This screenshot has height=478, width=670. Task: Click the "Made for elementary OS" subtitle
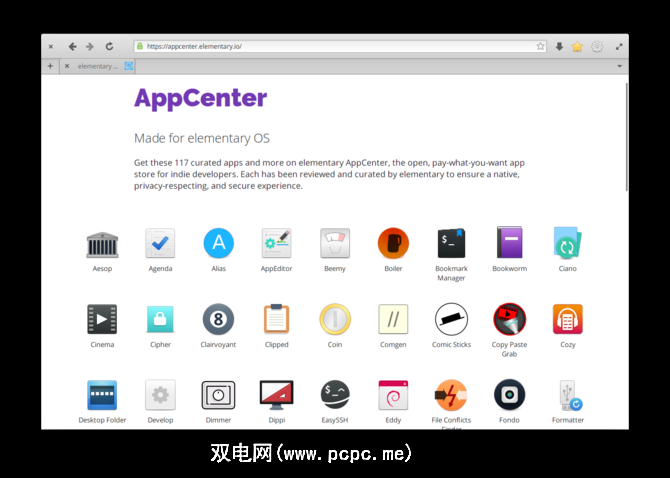pos(202,138)
